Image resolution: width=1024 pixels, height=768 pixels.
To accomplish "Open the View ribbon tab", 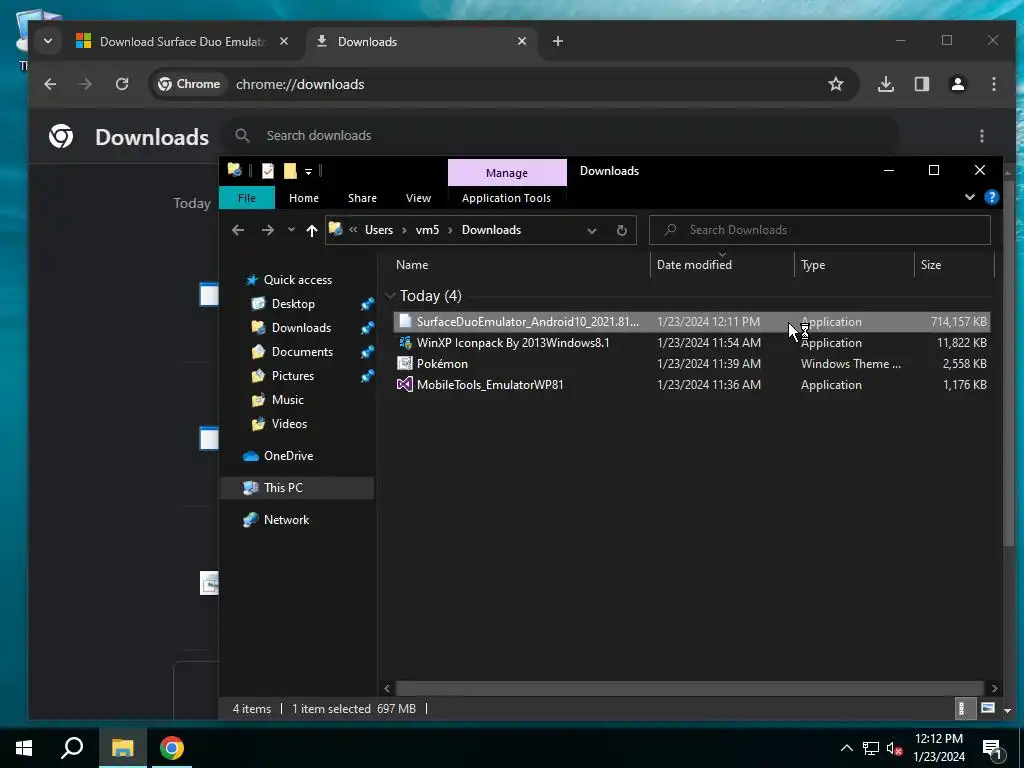I will (x=418, y=198).
